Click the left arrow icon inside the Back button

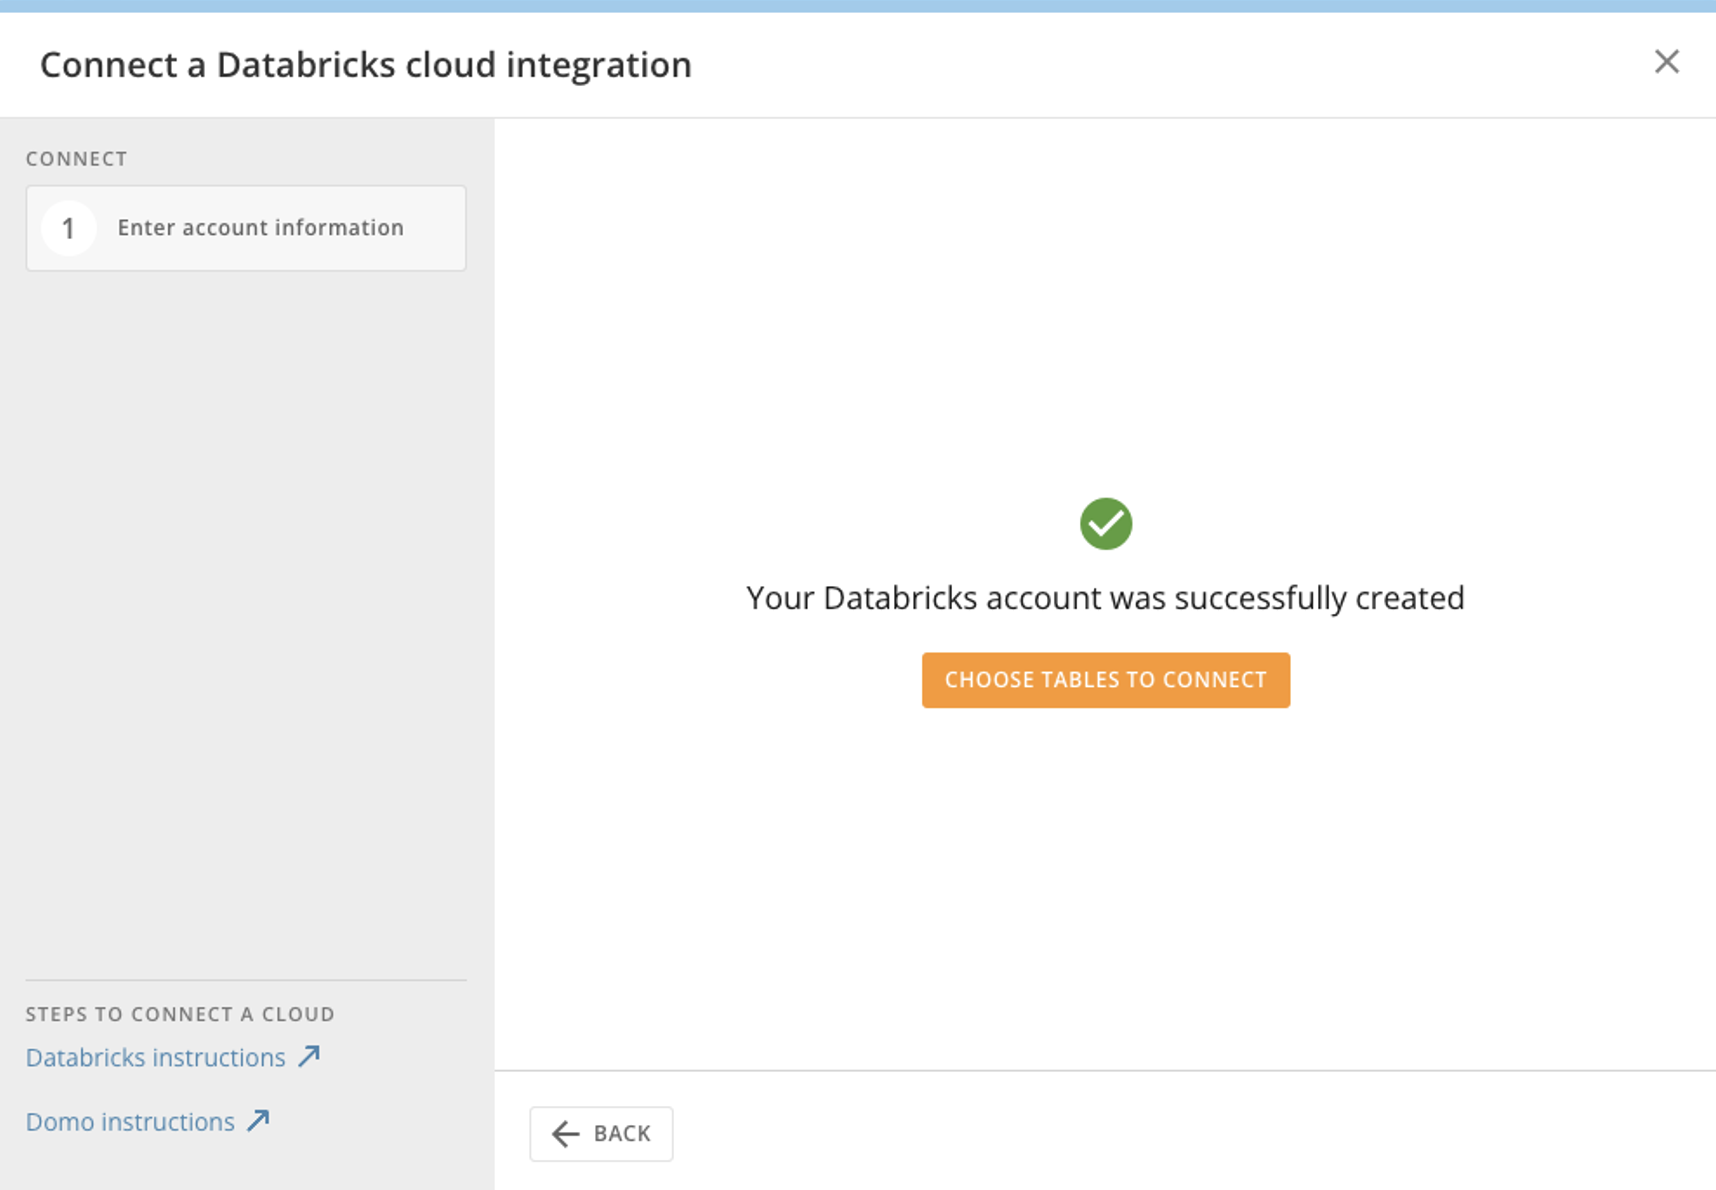tap(566, 1133)
